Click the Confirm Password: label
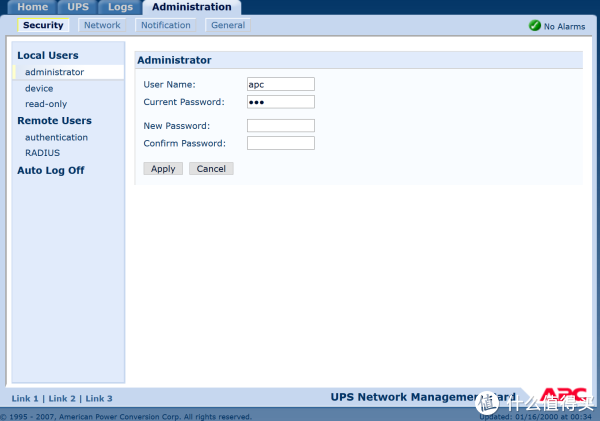 click(184, 144)
